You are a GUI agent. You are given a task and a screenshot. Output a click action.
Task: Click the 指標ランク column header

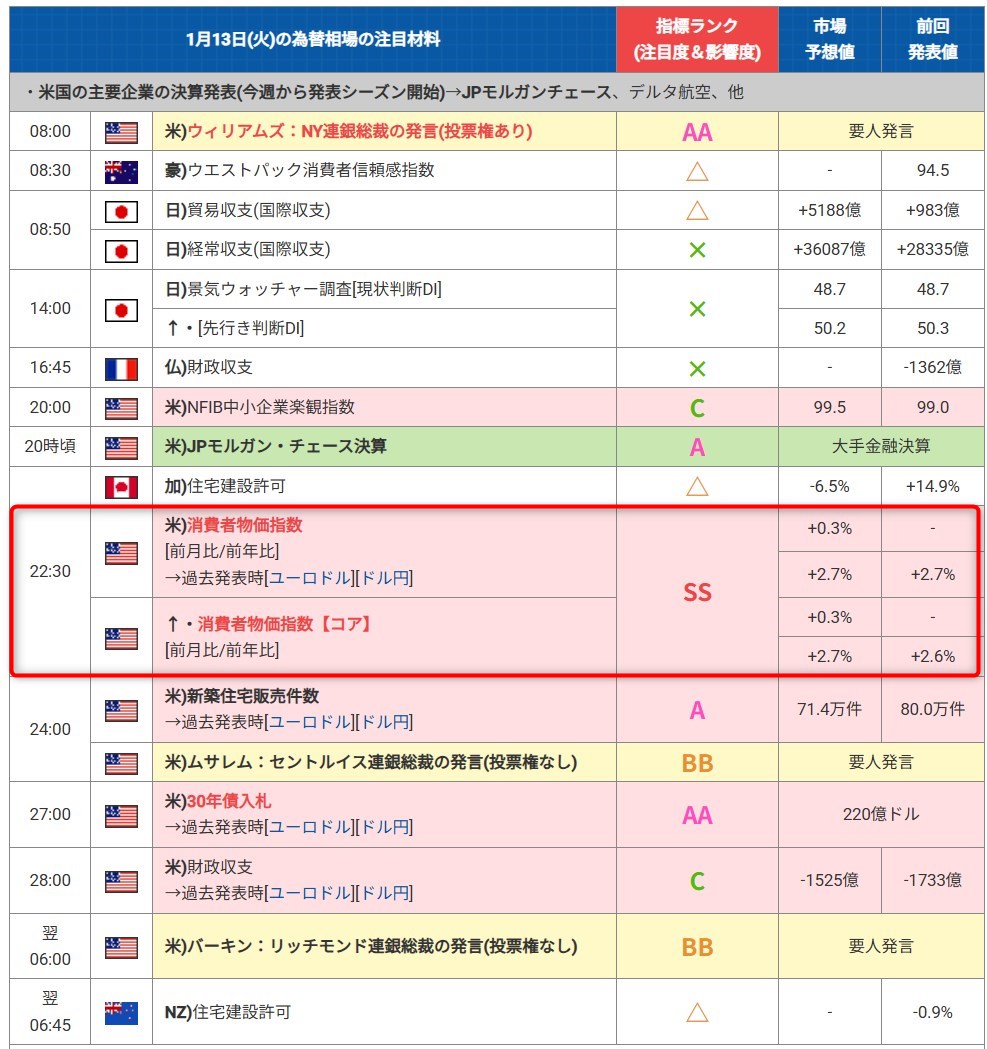click(697, 40)
